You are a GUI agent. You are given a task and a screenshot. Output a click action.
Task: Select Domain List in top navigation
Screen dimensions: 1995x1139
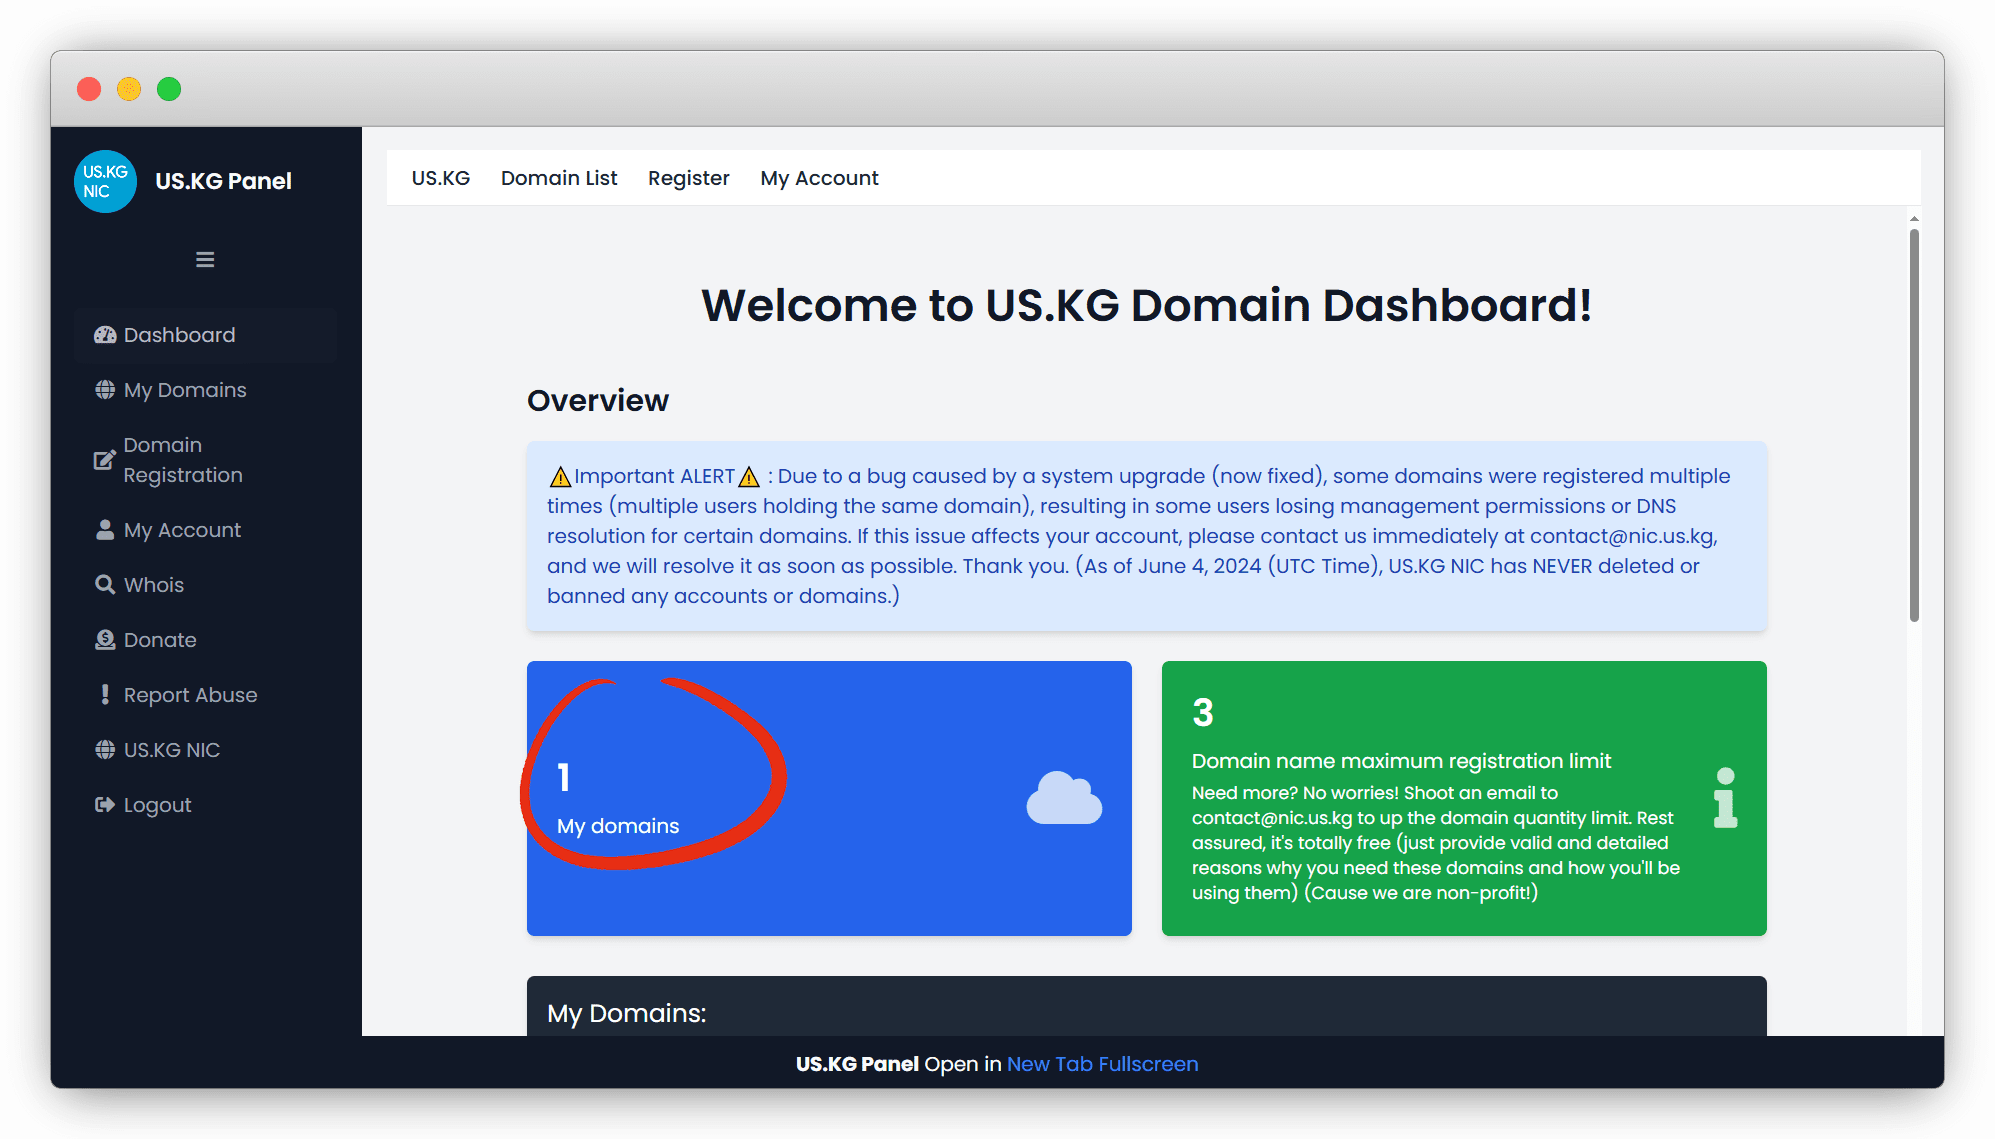(559, 178)
